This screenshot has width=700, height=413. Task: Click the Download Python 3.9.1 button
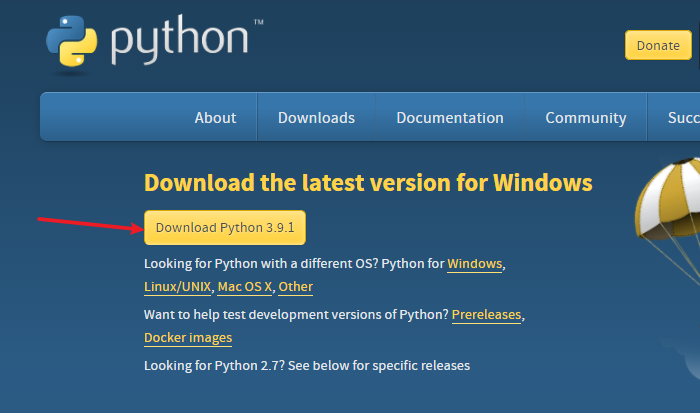(x=225, y=228)
